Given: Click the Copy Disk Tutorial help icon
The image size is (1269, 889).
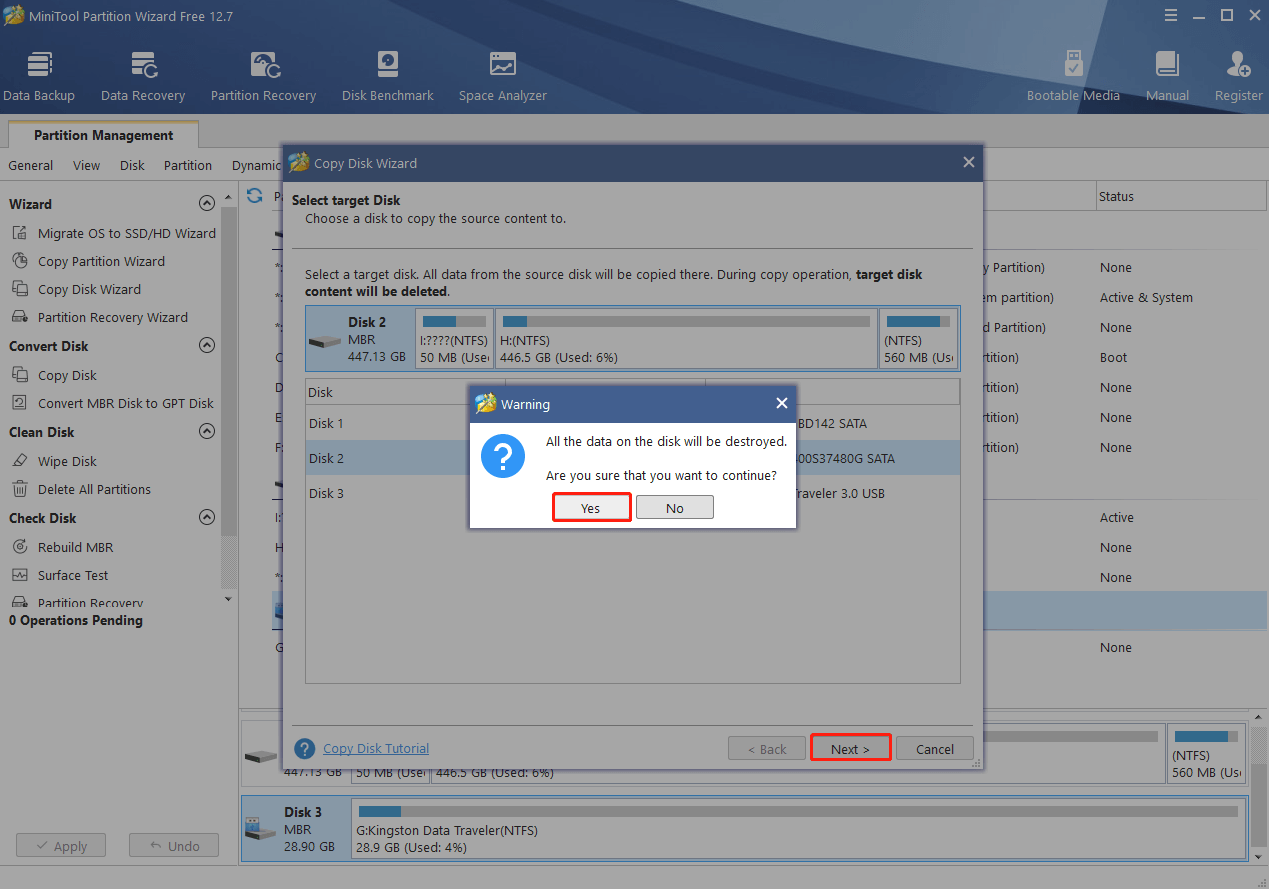Looking at the screenshot, I should [x=305, y=748].
